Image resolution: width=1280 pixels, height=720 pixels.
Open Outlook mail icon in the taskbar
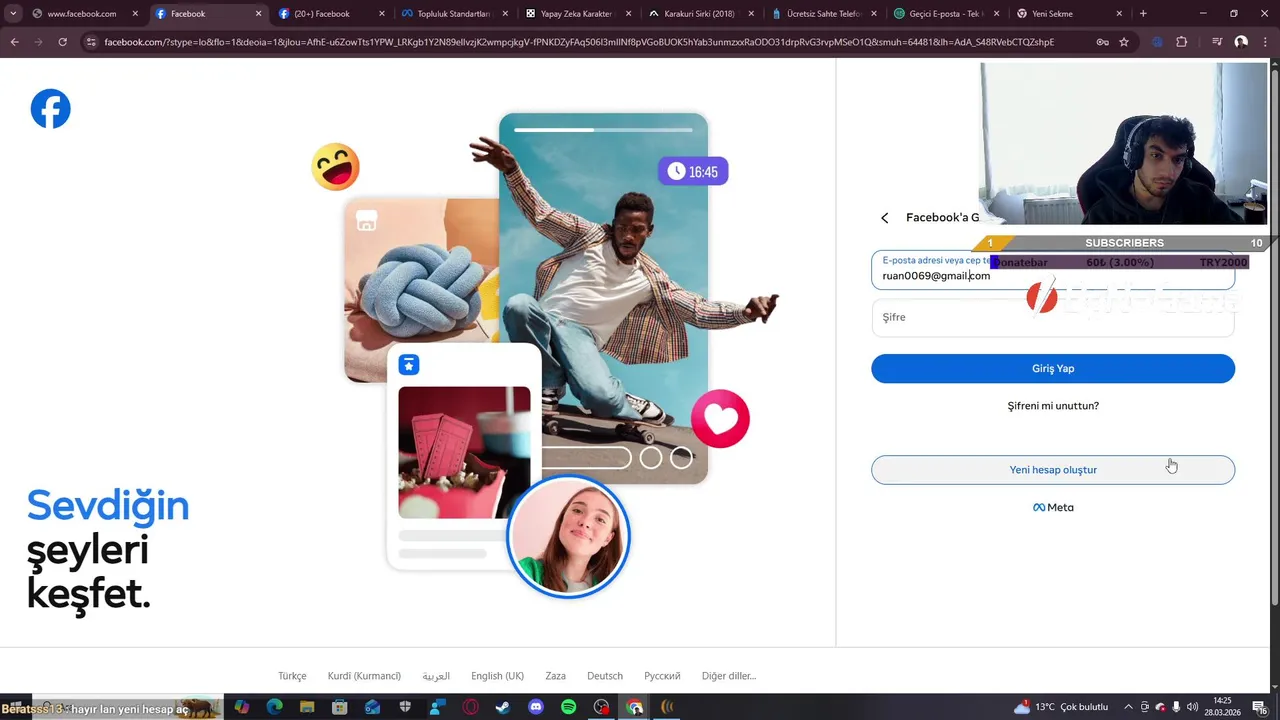point(372,707)
